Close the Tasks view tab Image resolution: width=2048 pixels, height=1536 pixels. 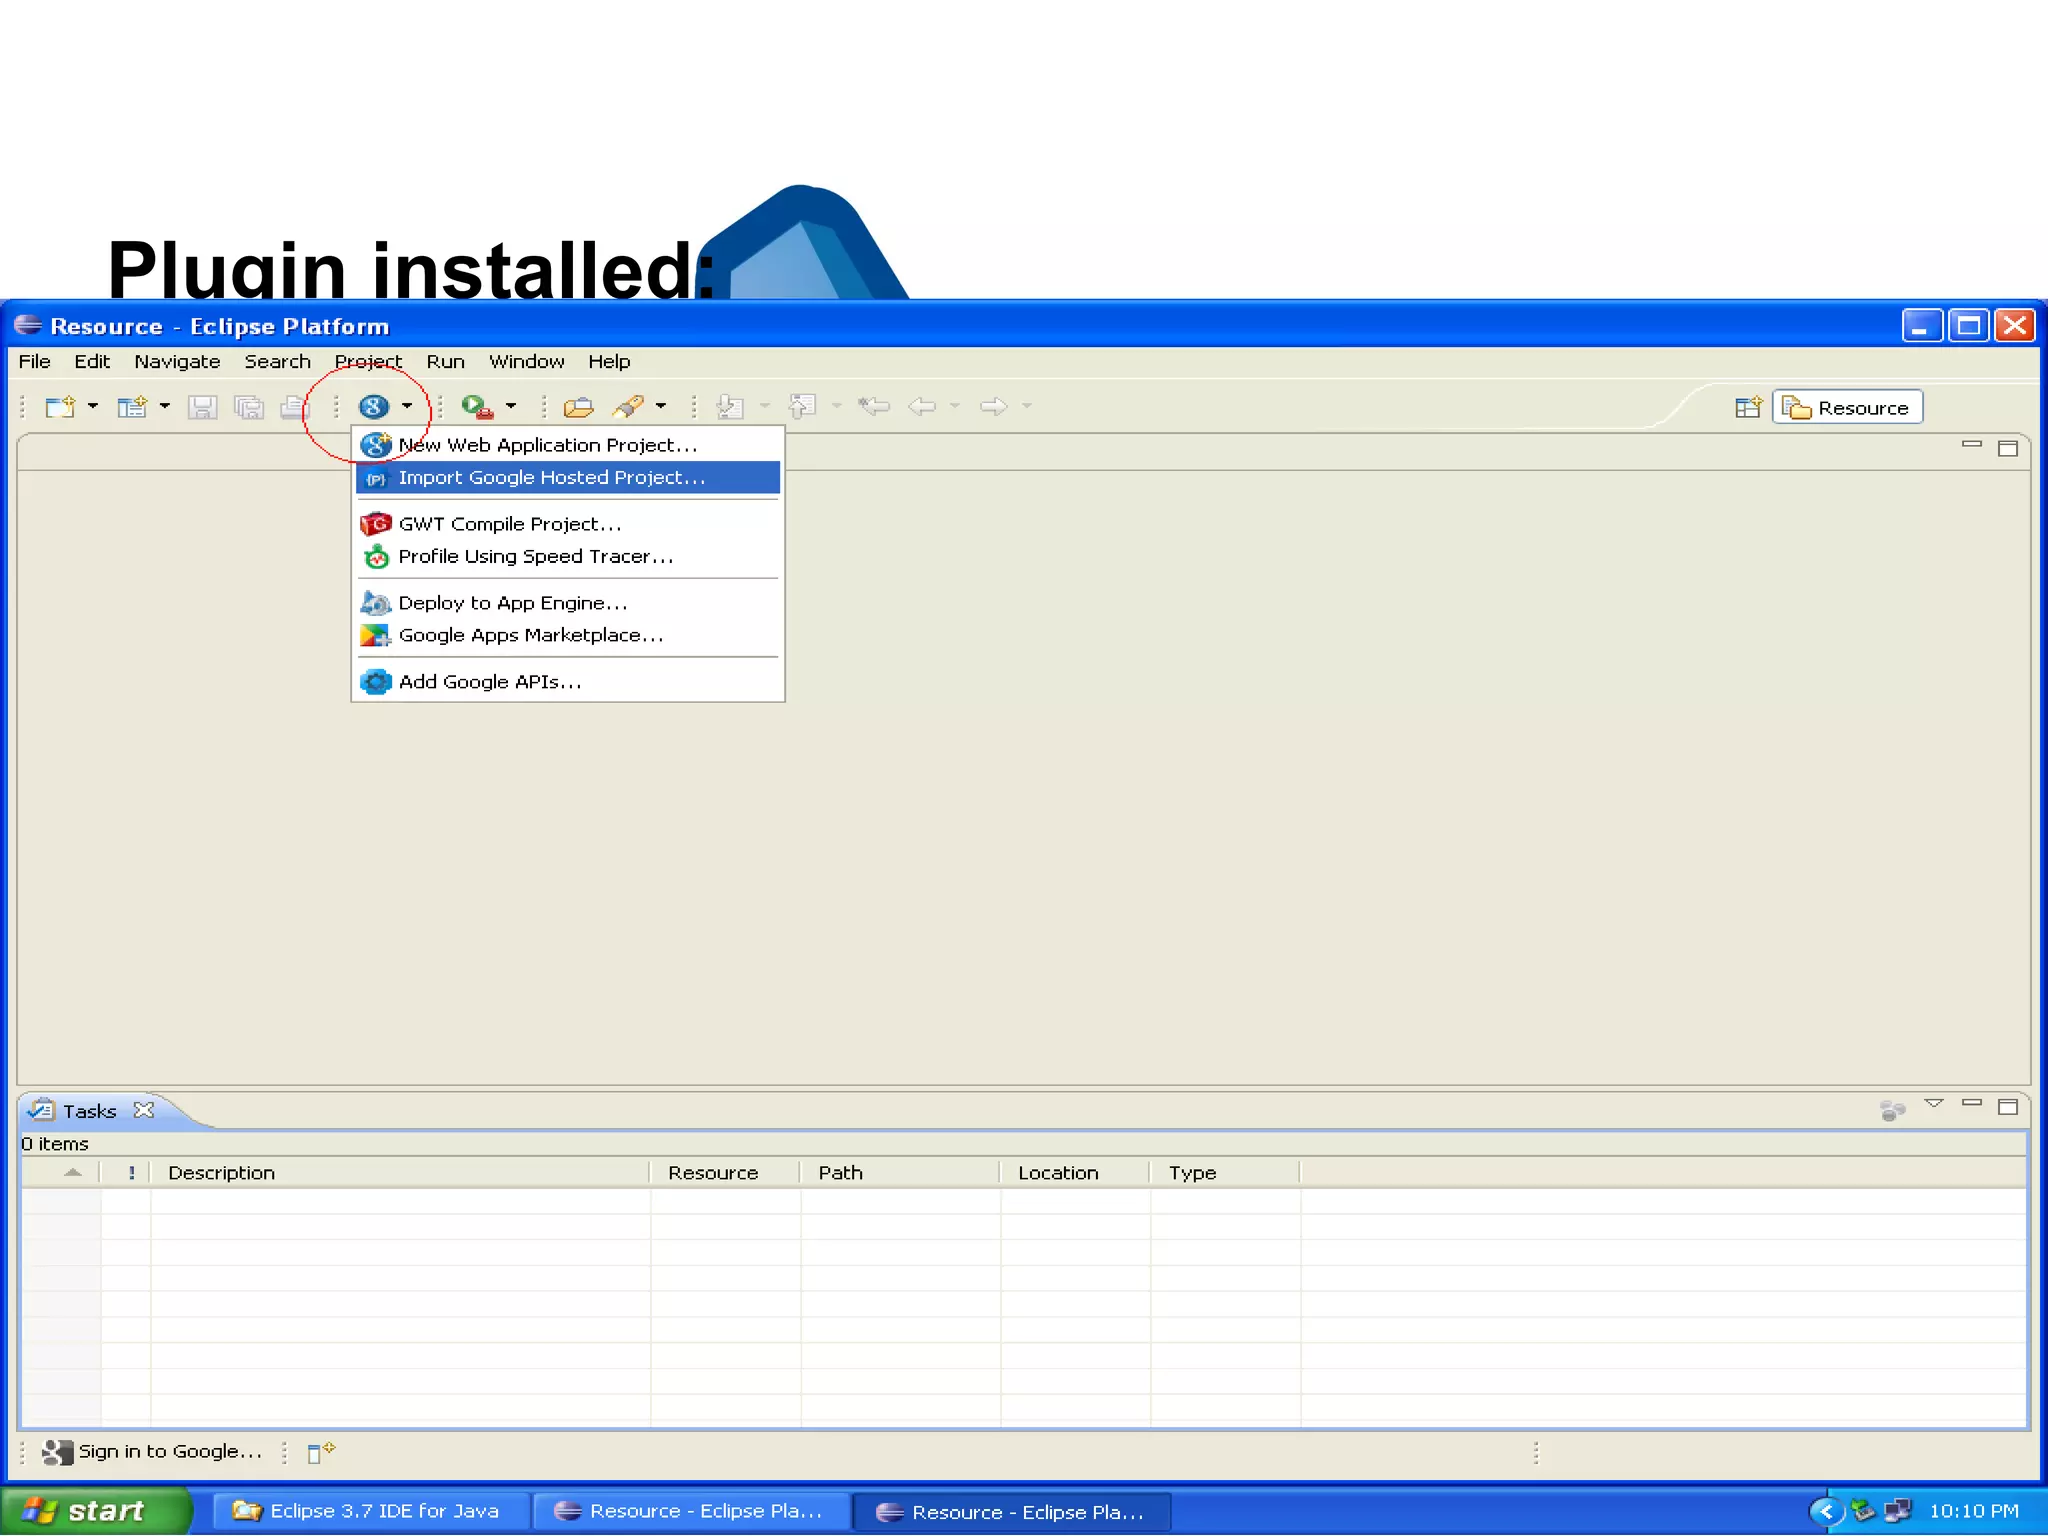[x=144, y=1110]
